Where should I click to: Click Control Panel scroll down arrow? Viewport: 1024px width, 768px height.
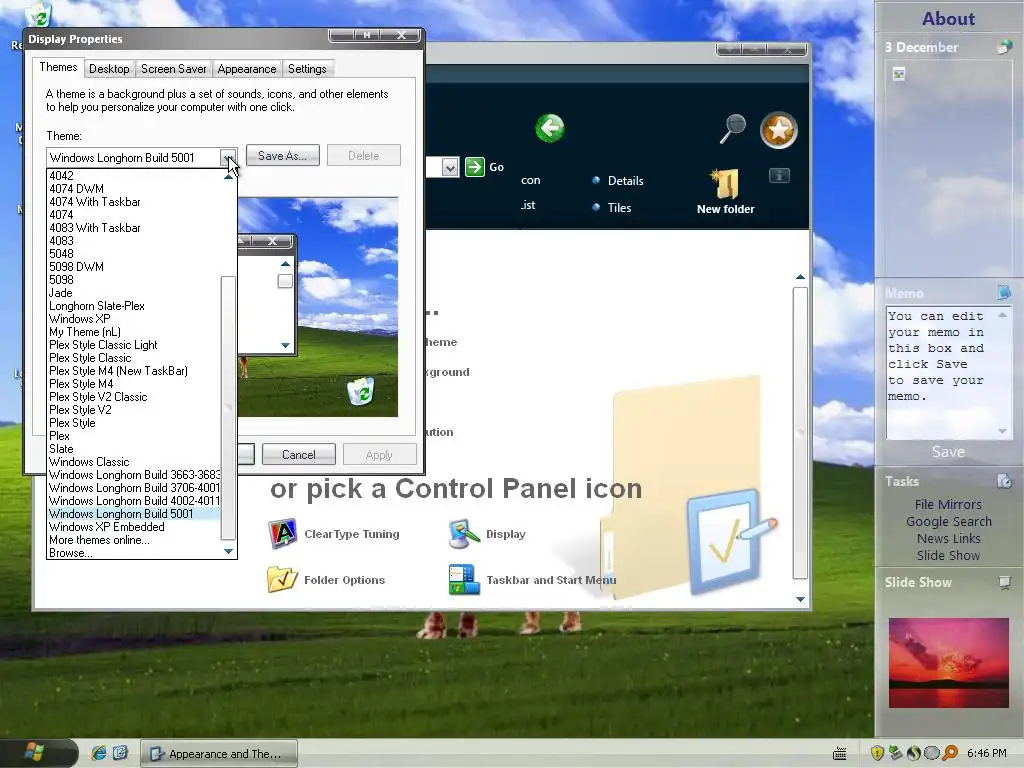click(x=800, y=599)
